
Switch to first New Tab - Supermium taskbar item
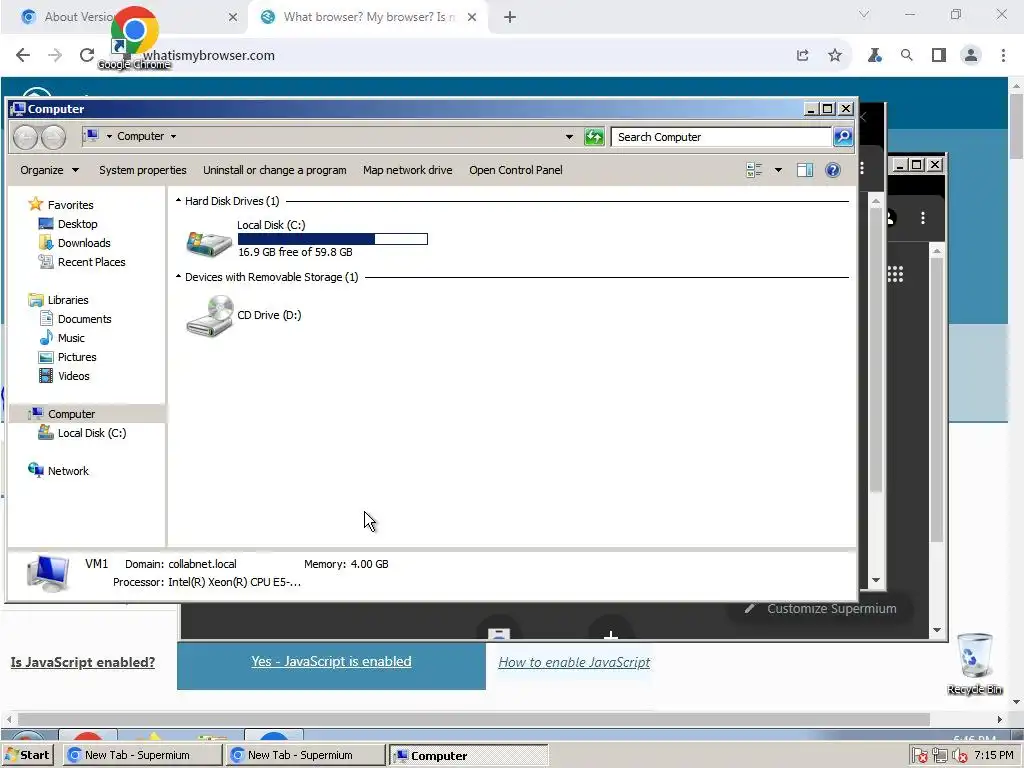click(142, 755)
